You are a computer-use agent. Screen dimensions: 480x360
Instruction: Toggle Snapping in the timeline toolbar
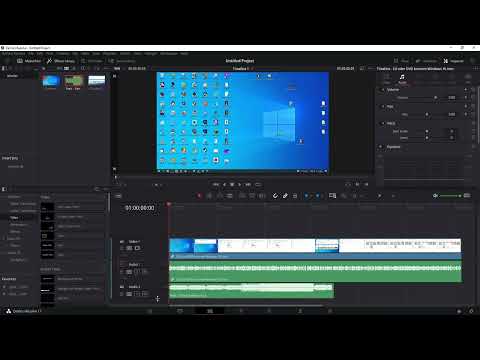point(275,196)
